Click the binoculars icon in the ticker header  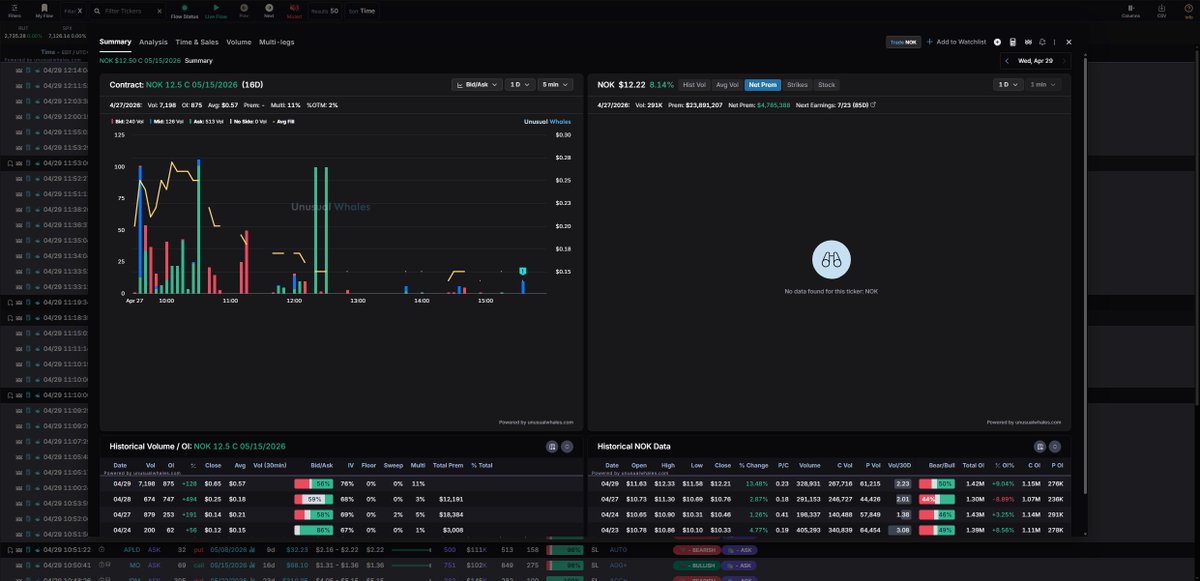point(1028,42)
